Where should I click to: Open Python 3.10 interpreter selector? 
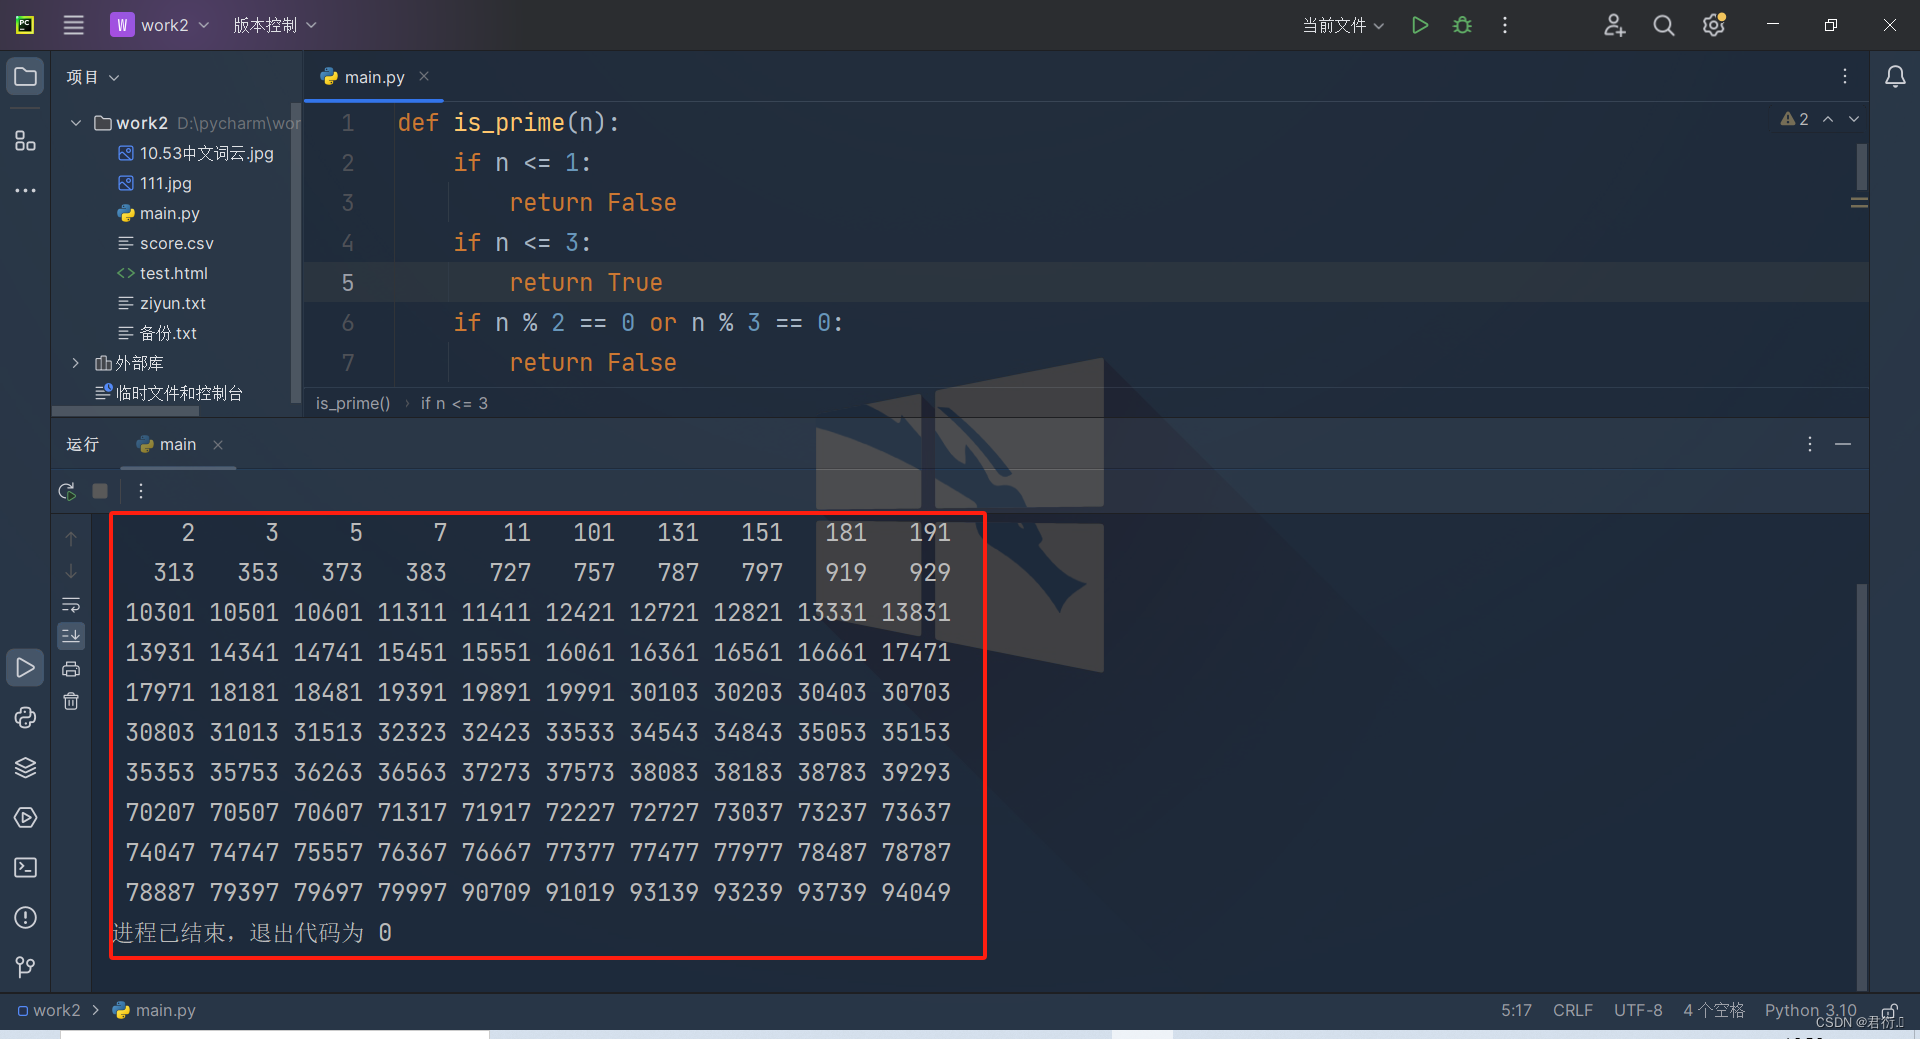tap(1810, 1010)
